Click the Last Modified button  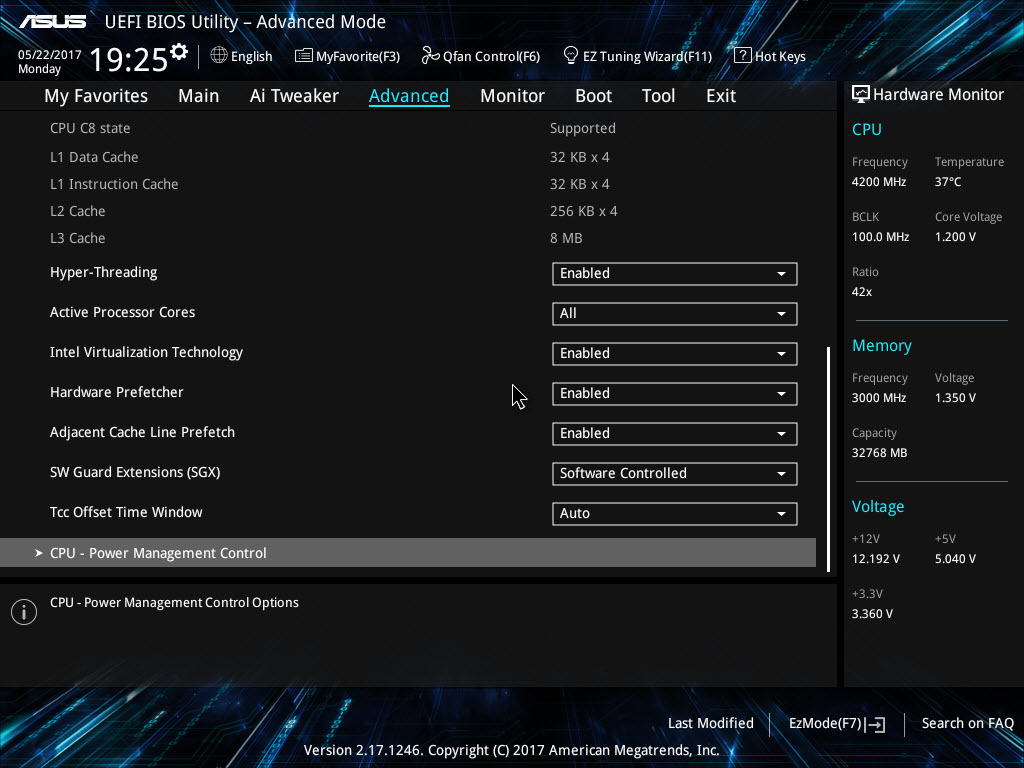click(711, 724)
